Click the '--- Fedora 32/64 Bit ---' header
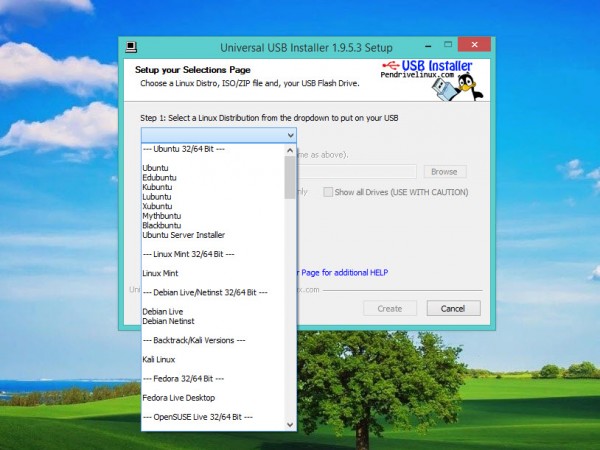Image resolution: width=600 pixels, height=450 pixels. click(x=183, y=378)
